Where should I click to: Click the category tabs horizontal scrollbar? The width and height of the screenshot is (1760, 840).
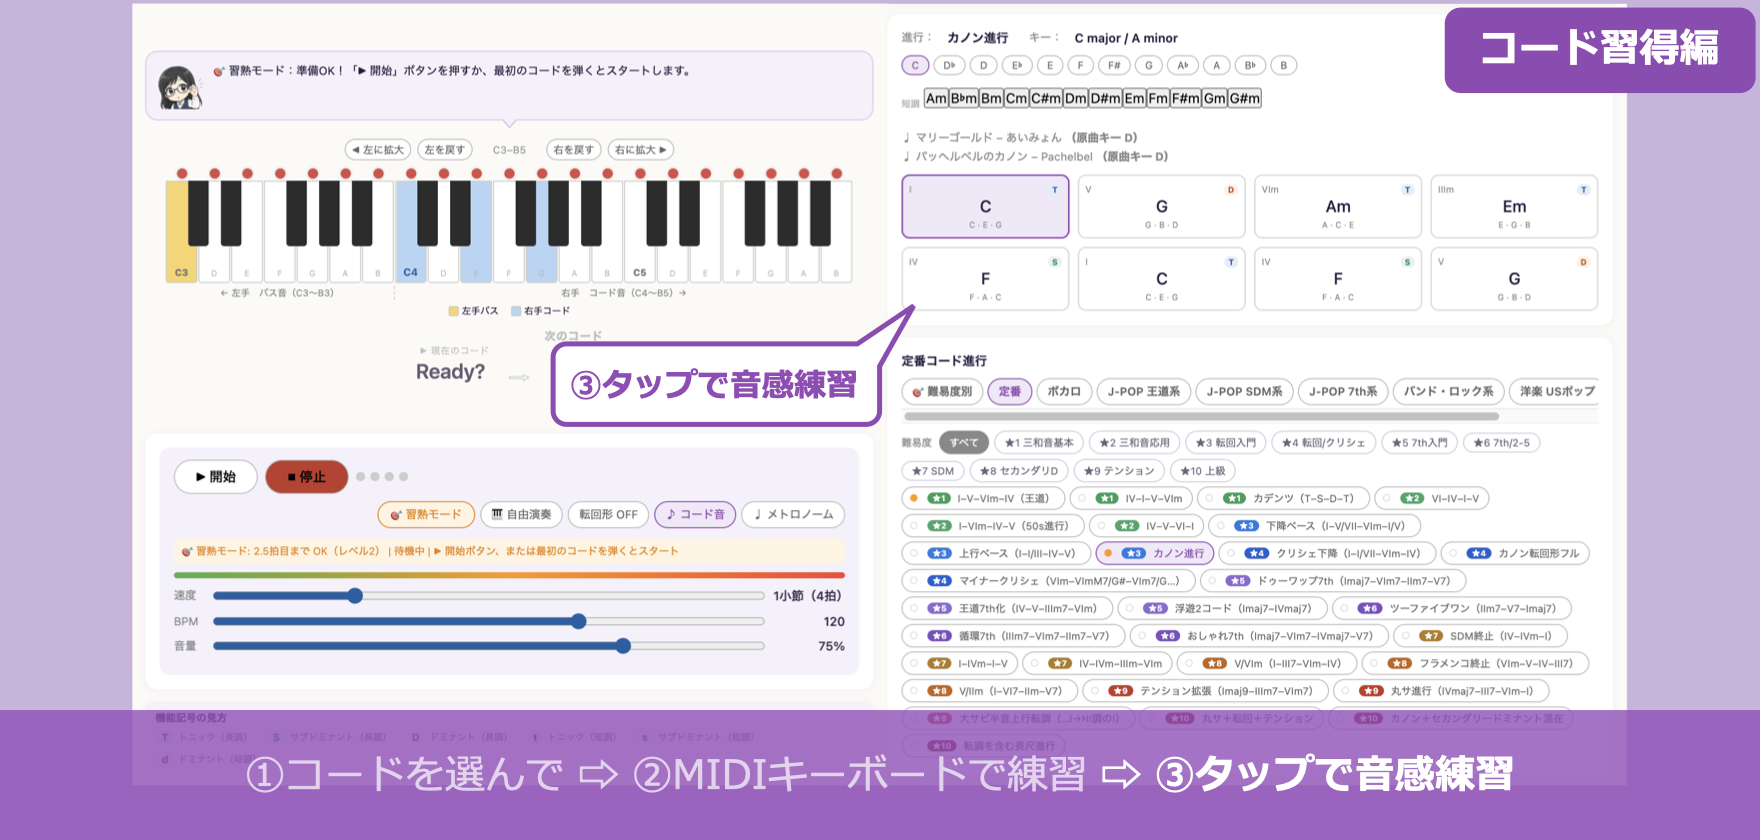1201,416
